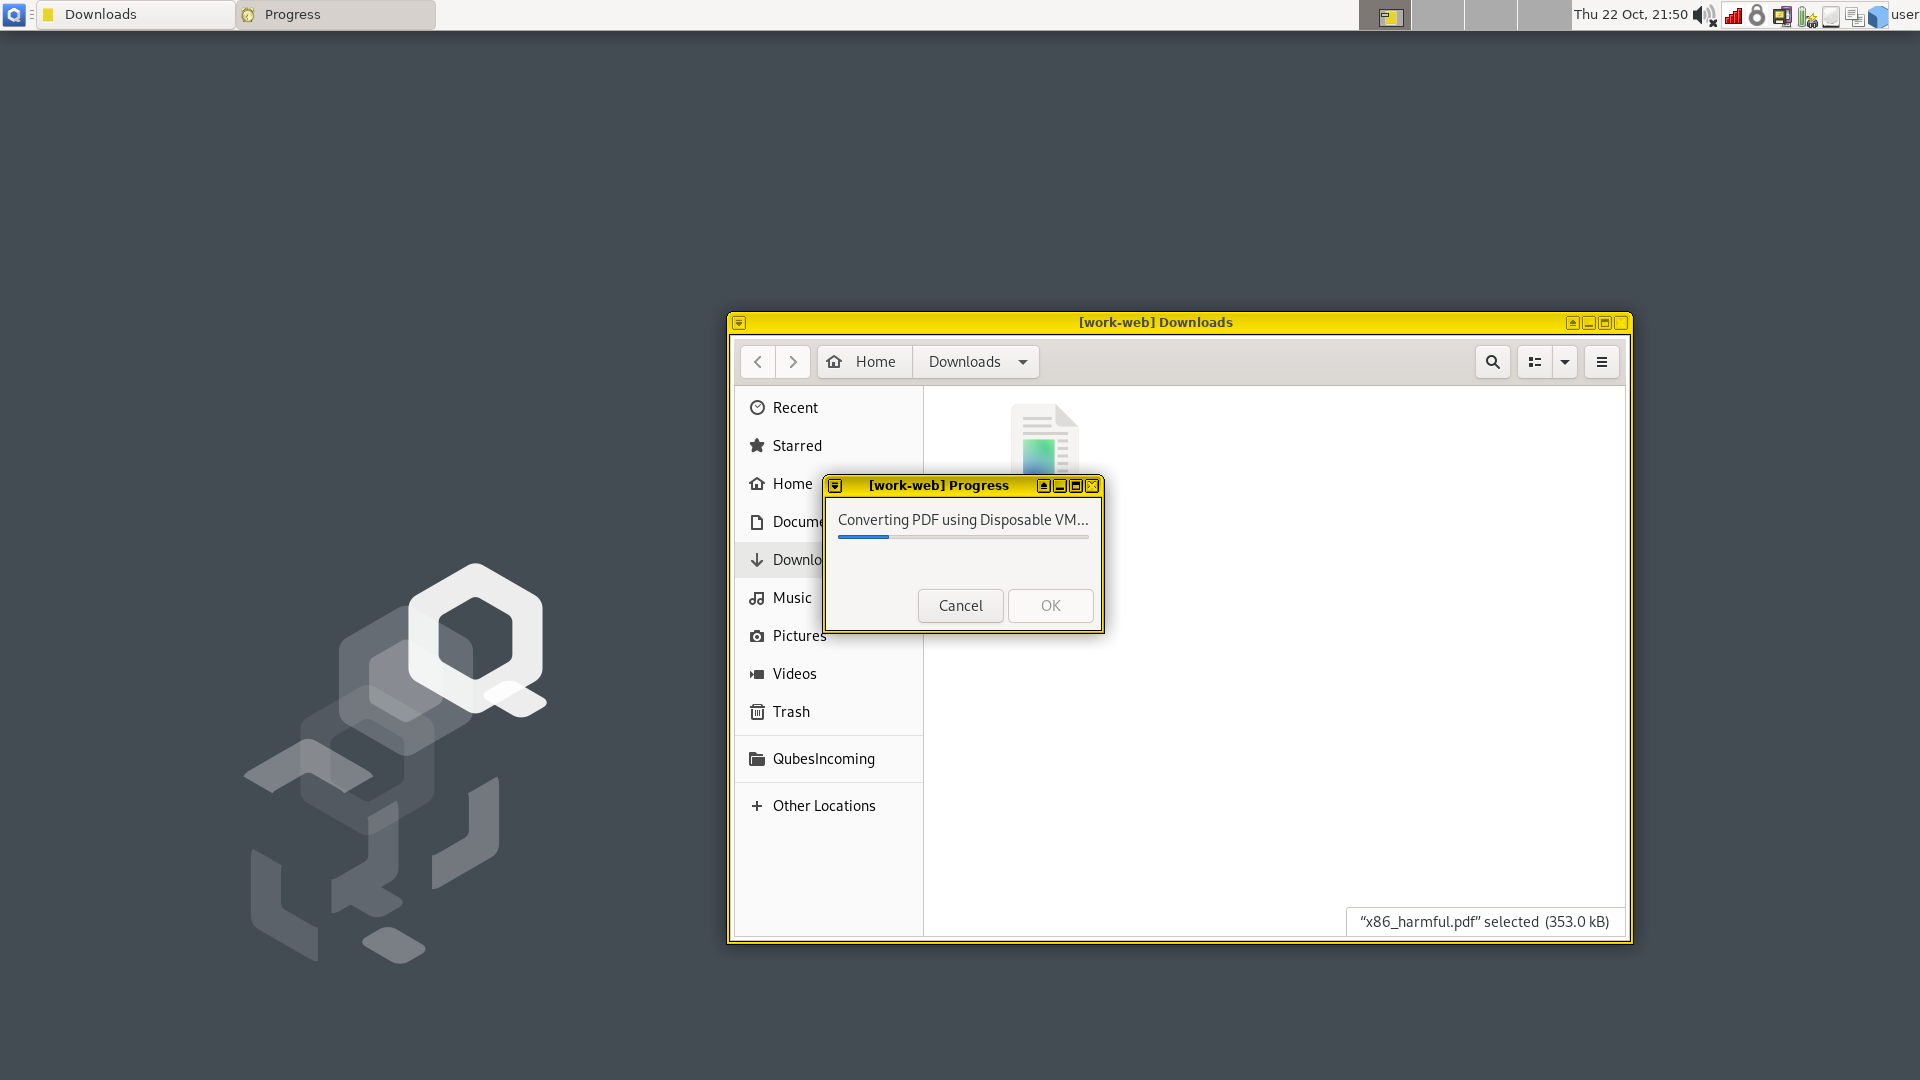This screenshot has width=1920, height=1080.
Task: Toggle the list view in the file manager
Action: [1534, 362]
